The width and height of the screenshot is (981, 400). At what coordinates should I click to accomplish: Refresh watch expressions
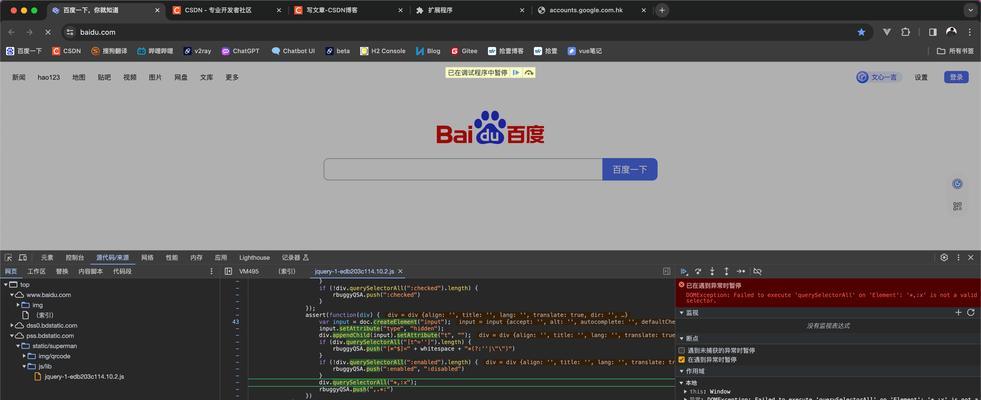coord(971,312)
